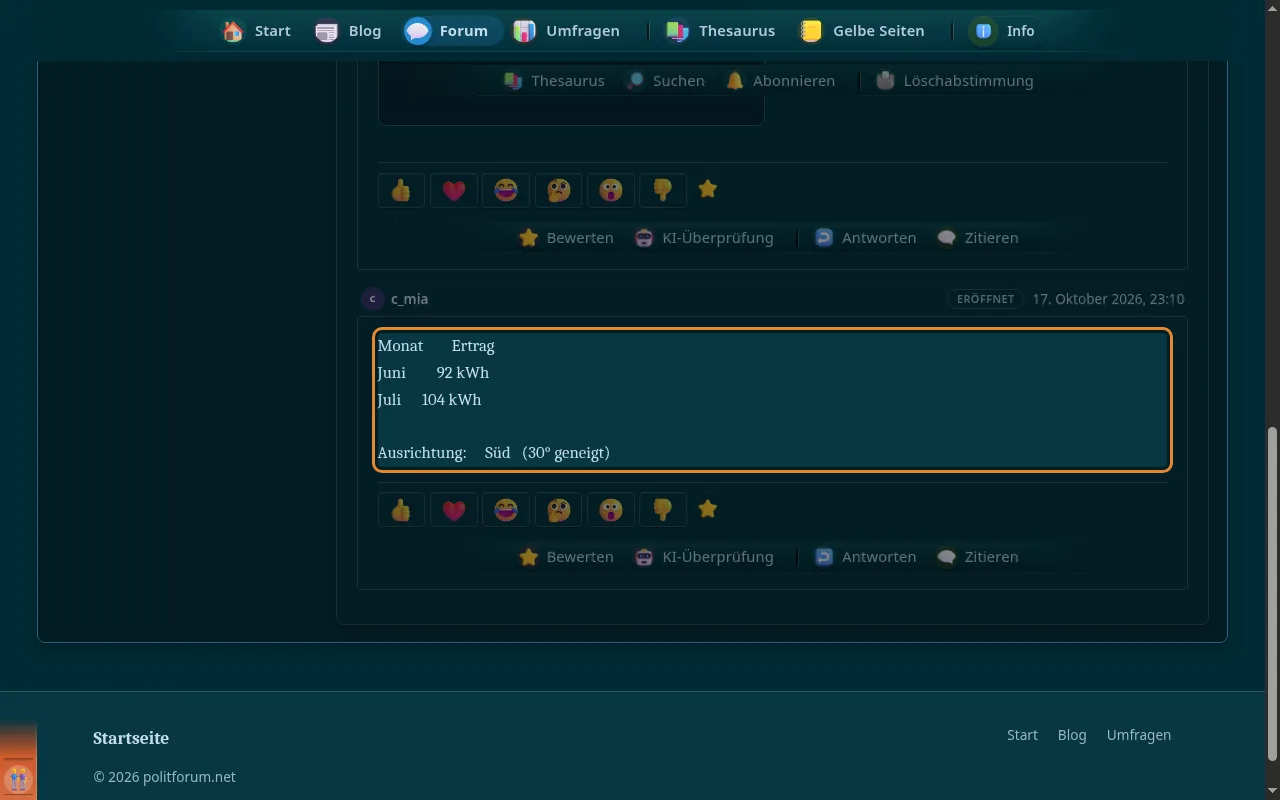Add thinking emoji to c_mia's post
The width and height of the screenshot is (1280, 800).
[x=558, y=510]
